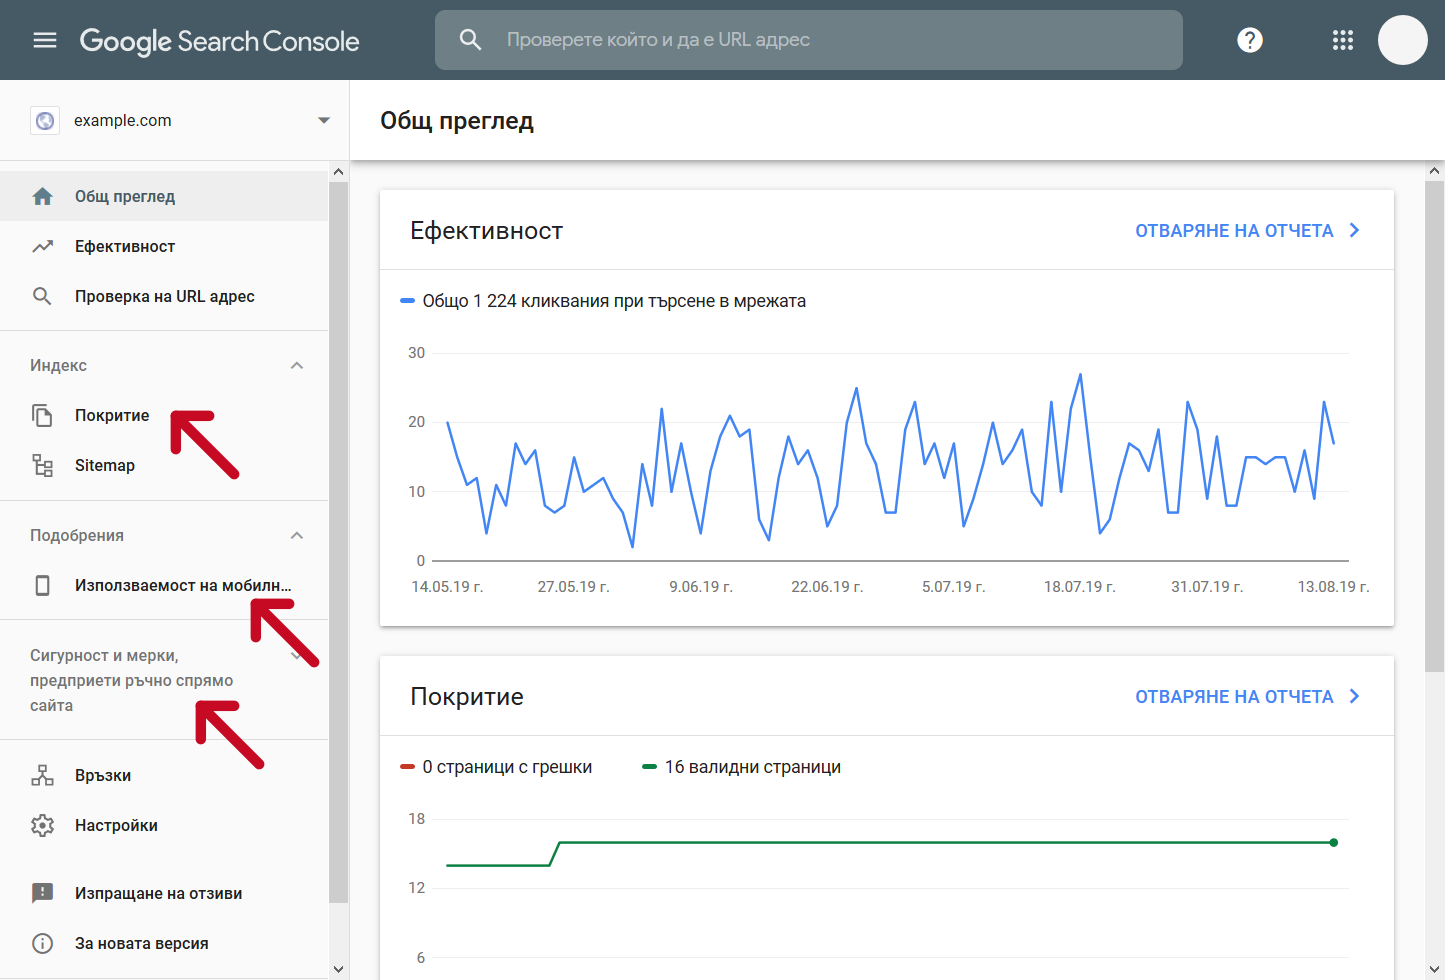Click the red error pages legend marker
Image resolution: width=1445 pixels, height=980 pixels.
tap(407, 767)
